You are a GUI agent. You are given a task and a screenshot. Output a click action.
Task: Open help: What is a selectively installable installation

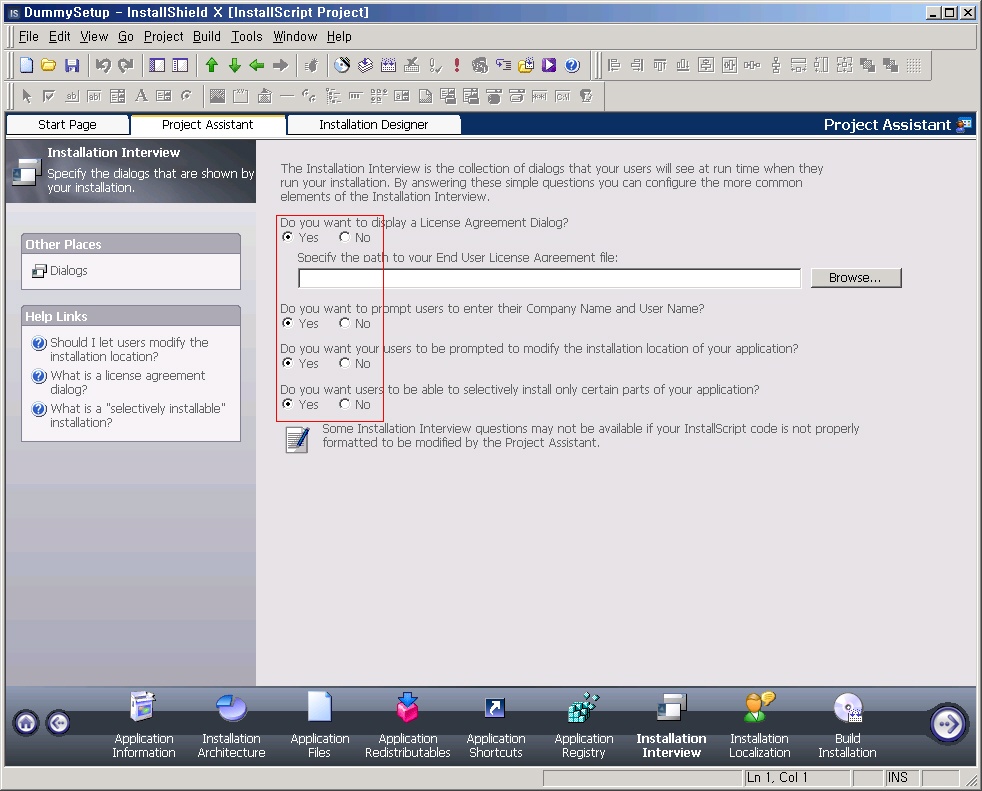point(138,415)
